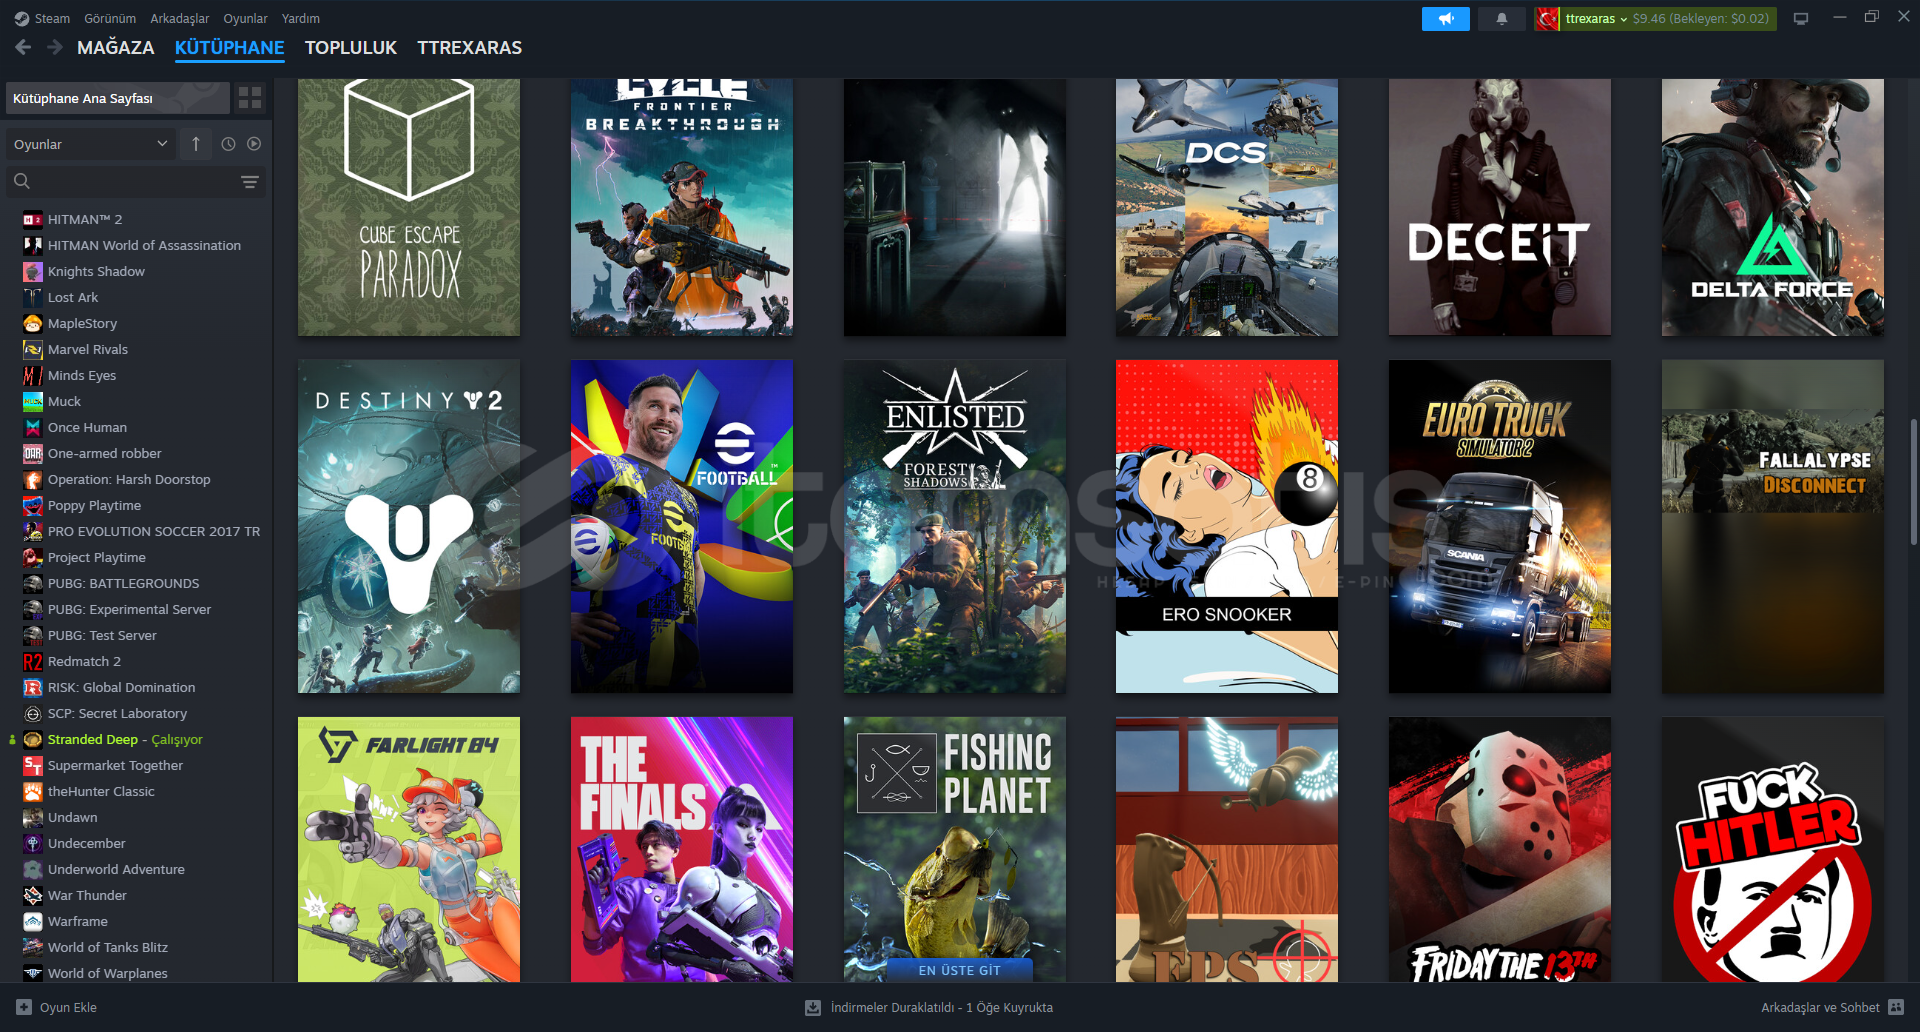Select War Thunder icon in list
The width and height of the screenshot is (1920, 1032).
[x=33, y=895]
